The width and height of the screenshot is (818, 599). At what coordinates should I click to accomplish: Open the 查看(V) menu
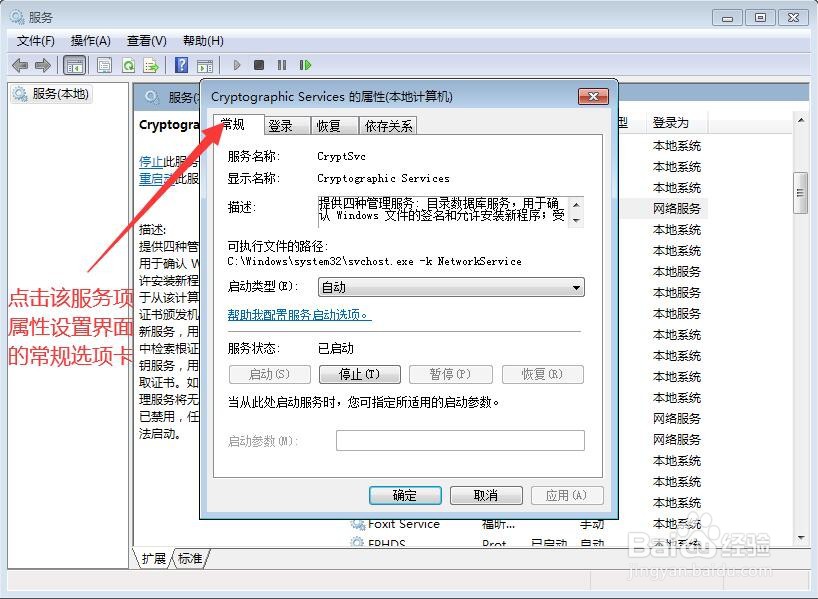pyautogui.click(x=145, y=41)
